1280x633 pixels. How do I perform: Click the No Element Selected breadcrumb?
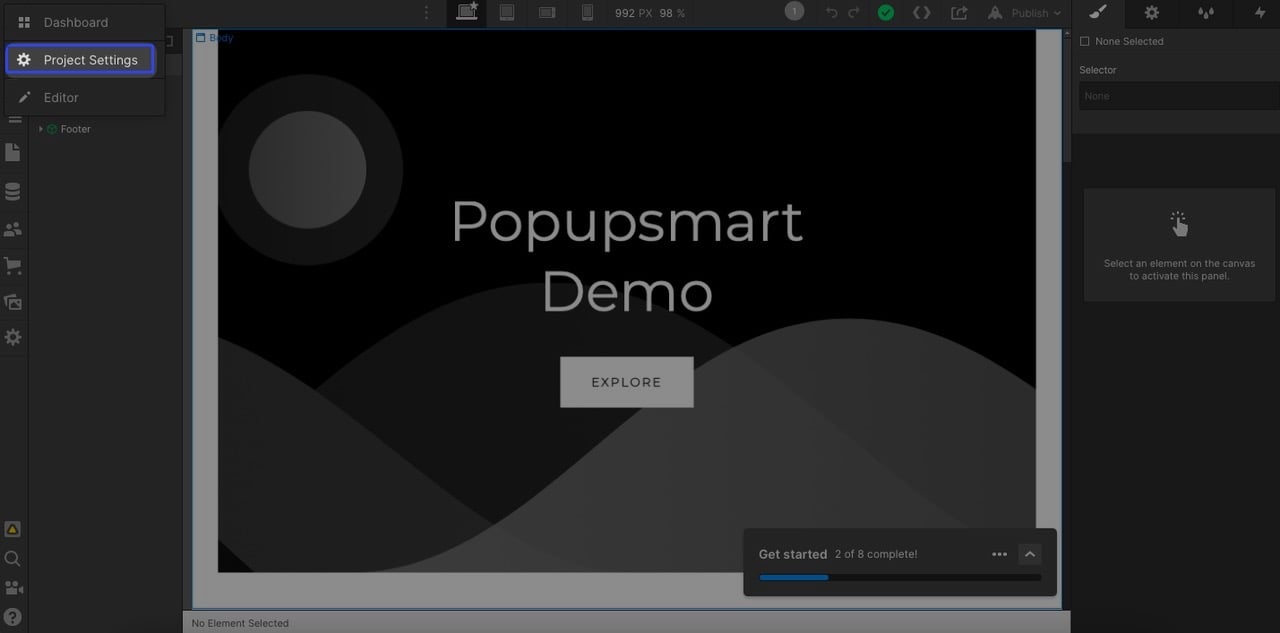(240, 623)
